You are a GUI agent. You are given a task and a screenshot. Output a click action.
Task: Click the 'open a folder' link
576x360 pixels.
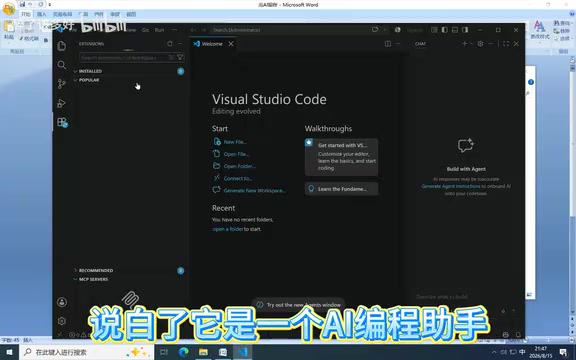tap(228, 229)
